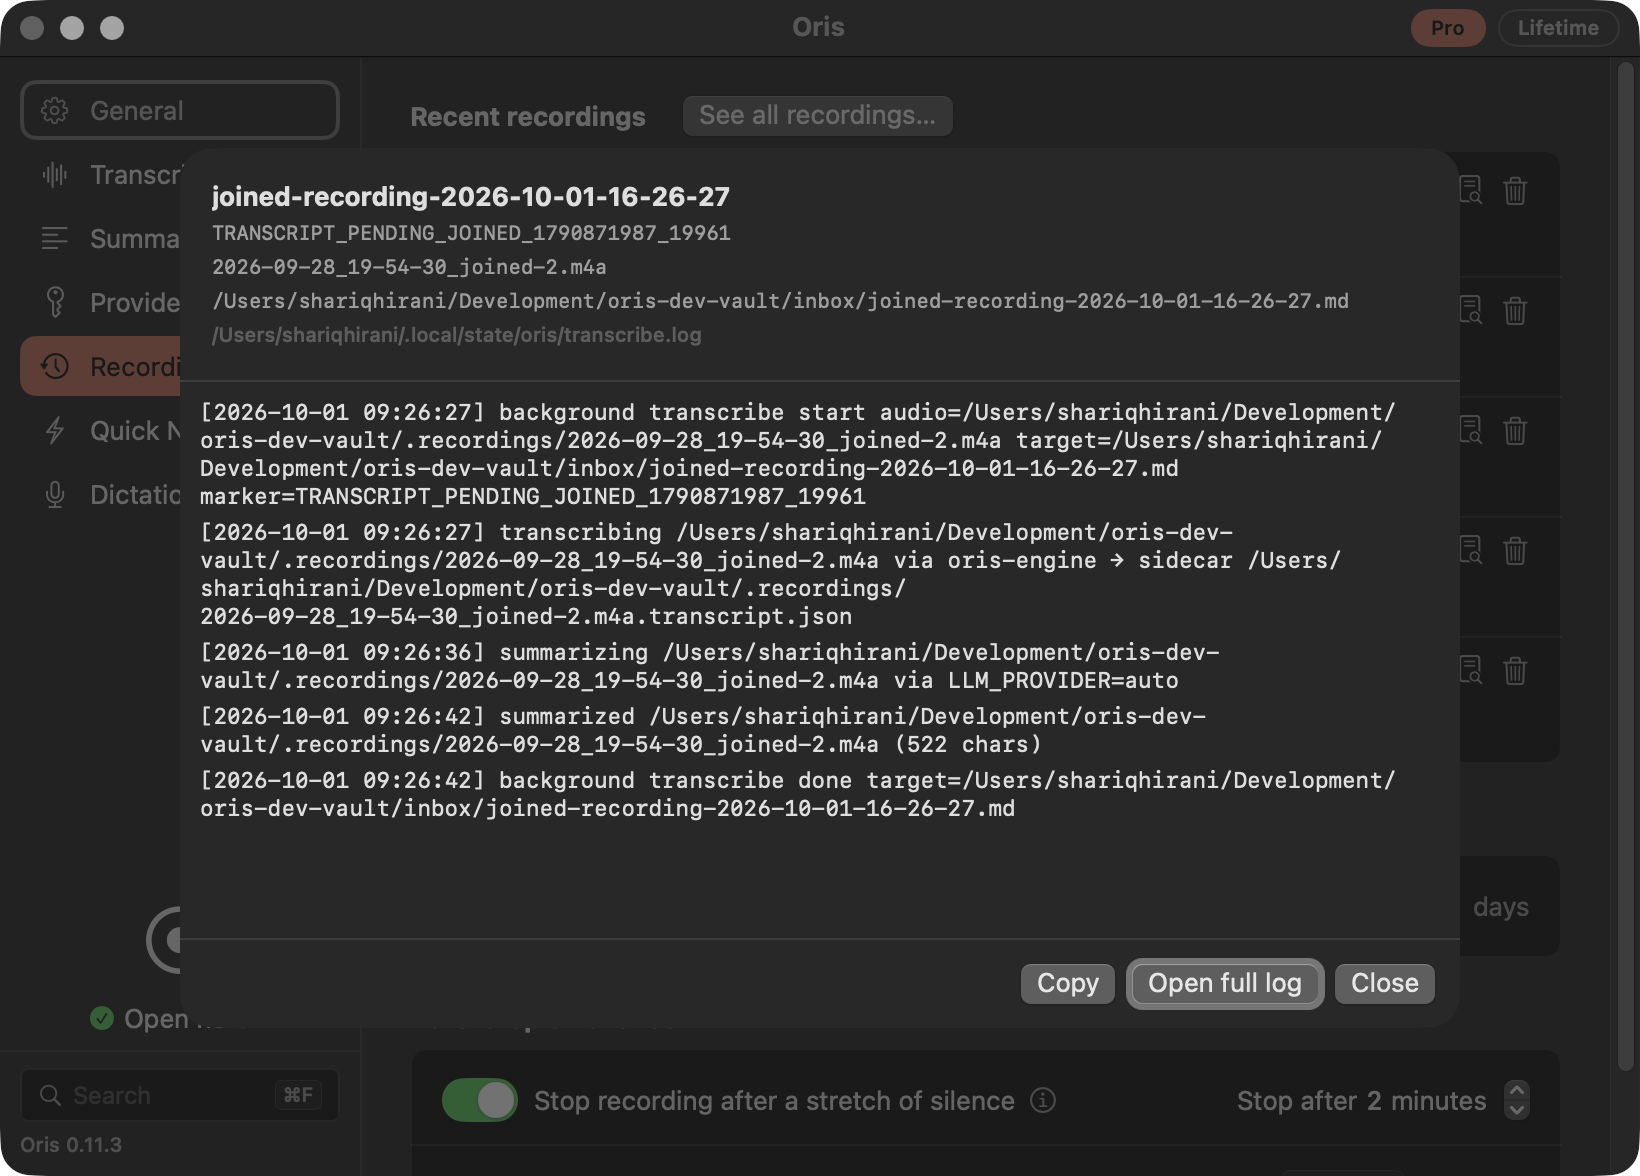This screenshot has width=1640, height=1176.
Task: Click the dialog title joined-recording-2026-10-01-16-26-27
Action: point(470,196)
